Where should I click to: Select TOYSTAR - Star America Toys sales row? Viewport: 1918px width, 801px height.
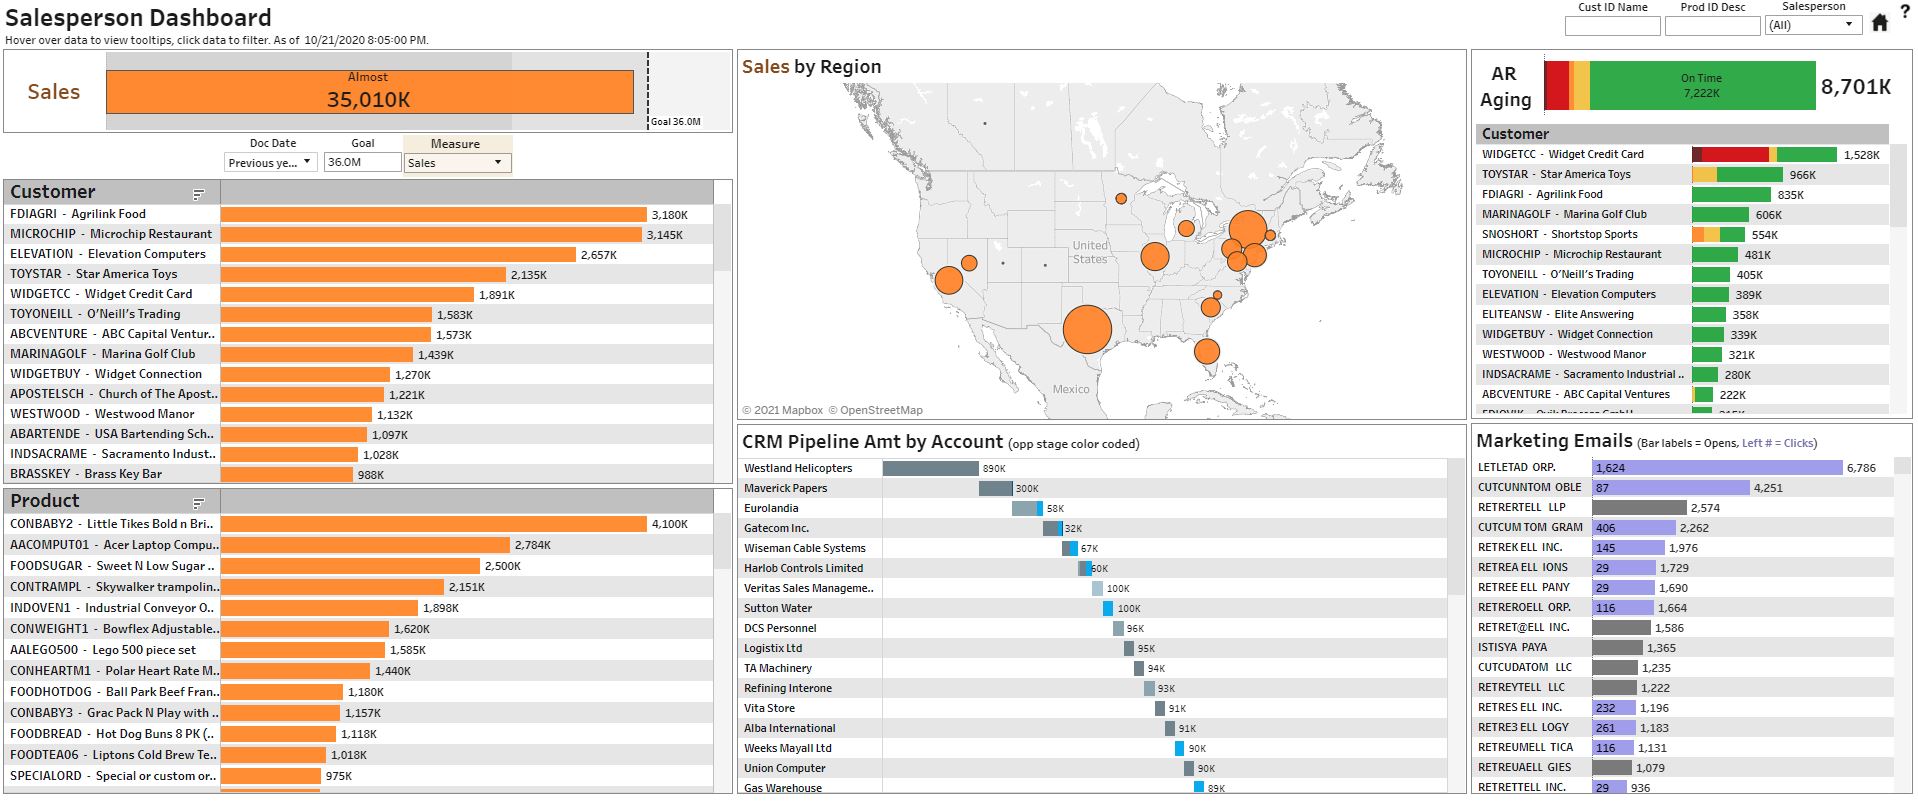360,274
